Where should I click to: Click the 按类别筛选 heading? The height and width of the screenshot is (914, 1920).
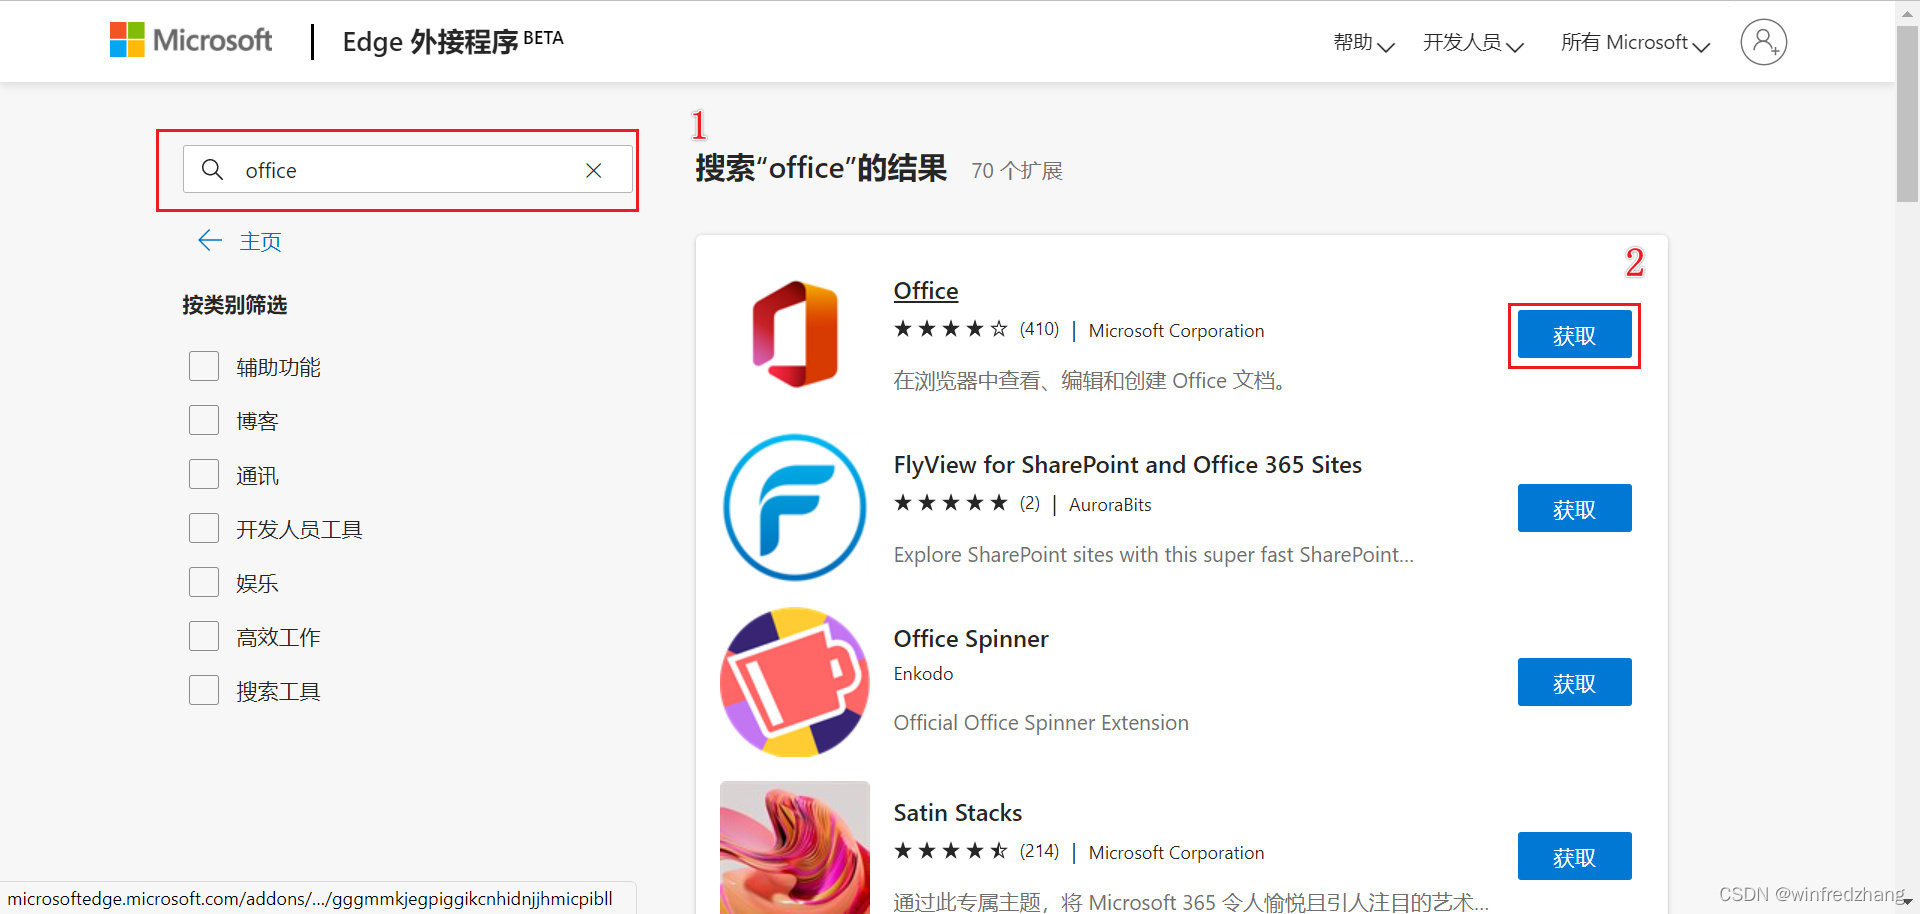tap(234, 305)
